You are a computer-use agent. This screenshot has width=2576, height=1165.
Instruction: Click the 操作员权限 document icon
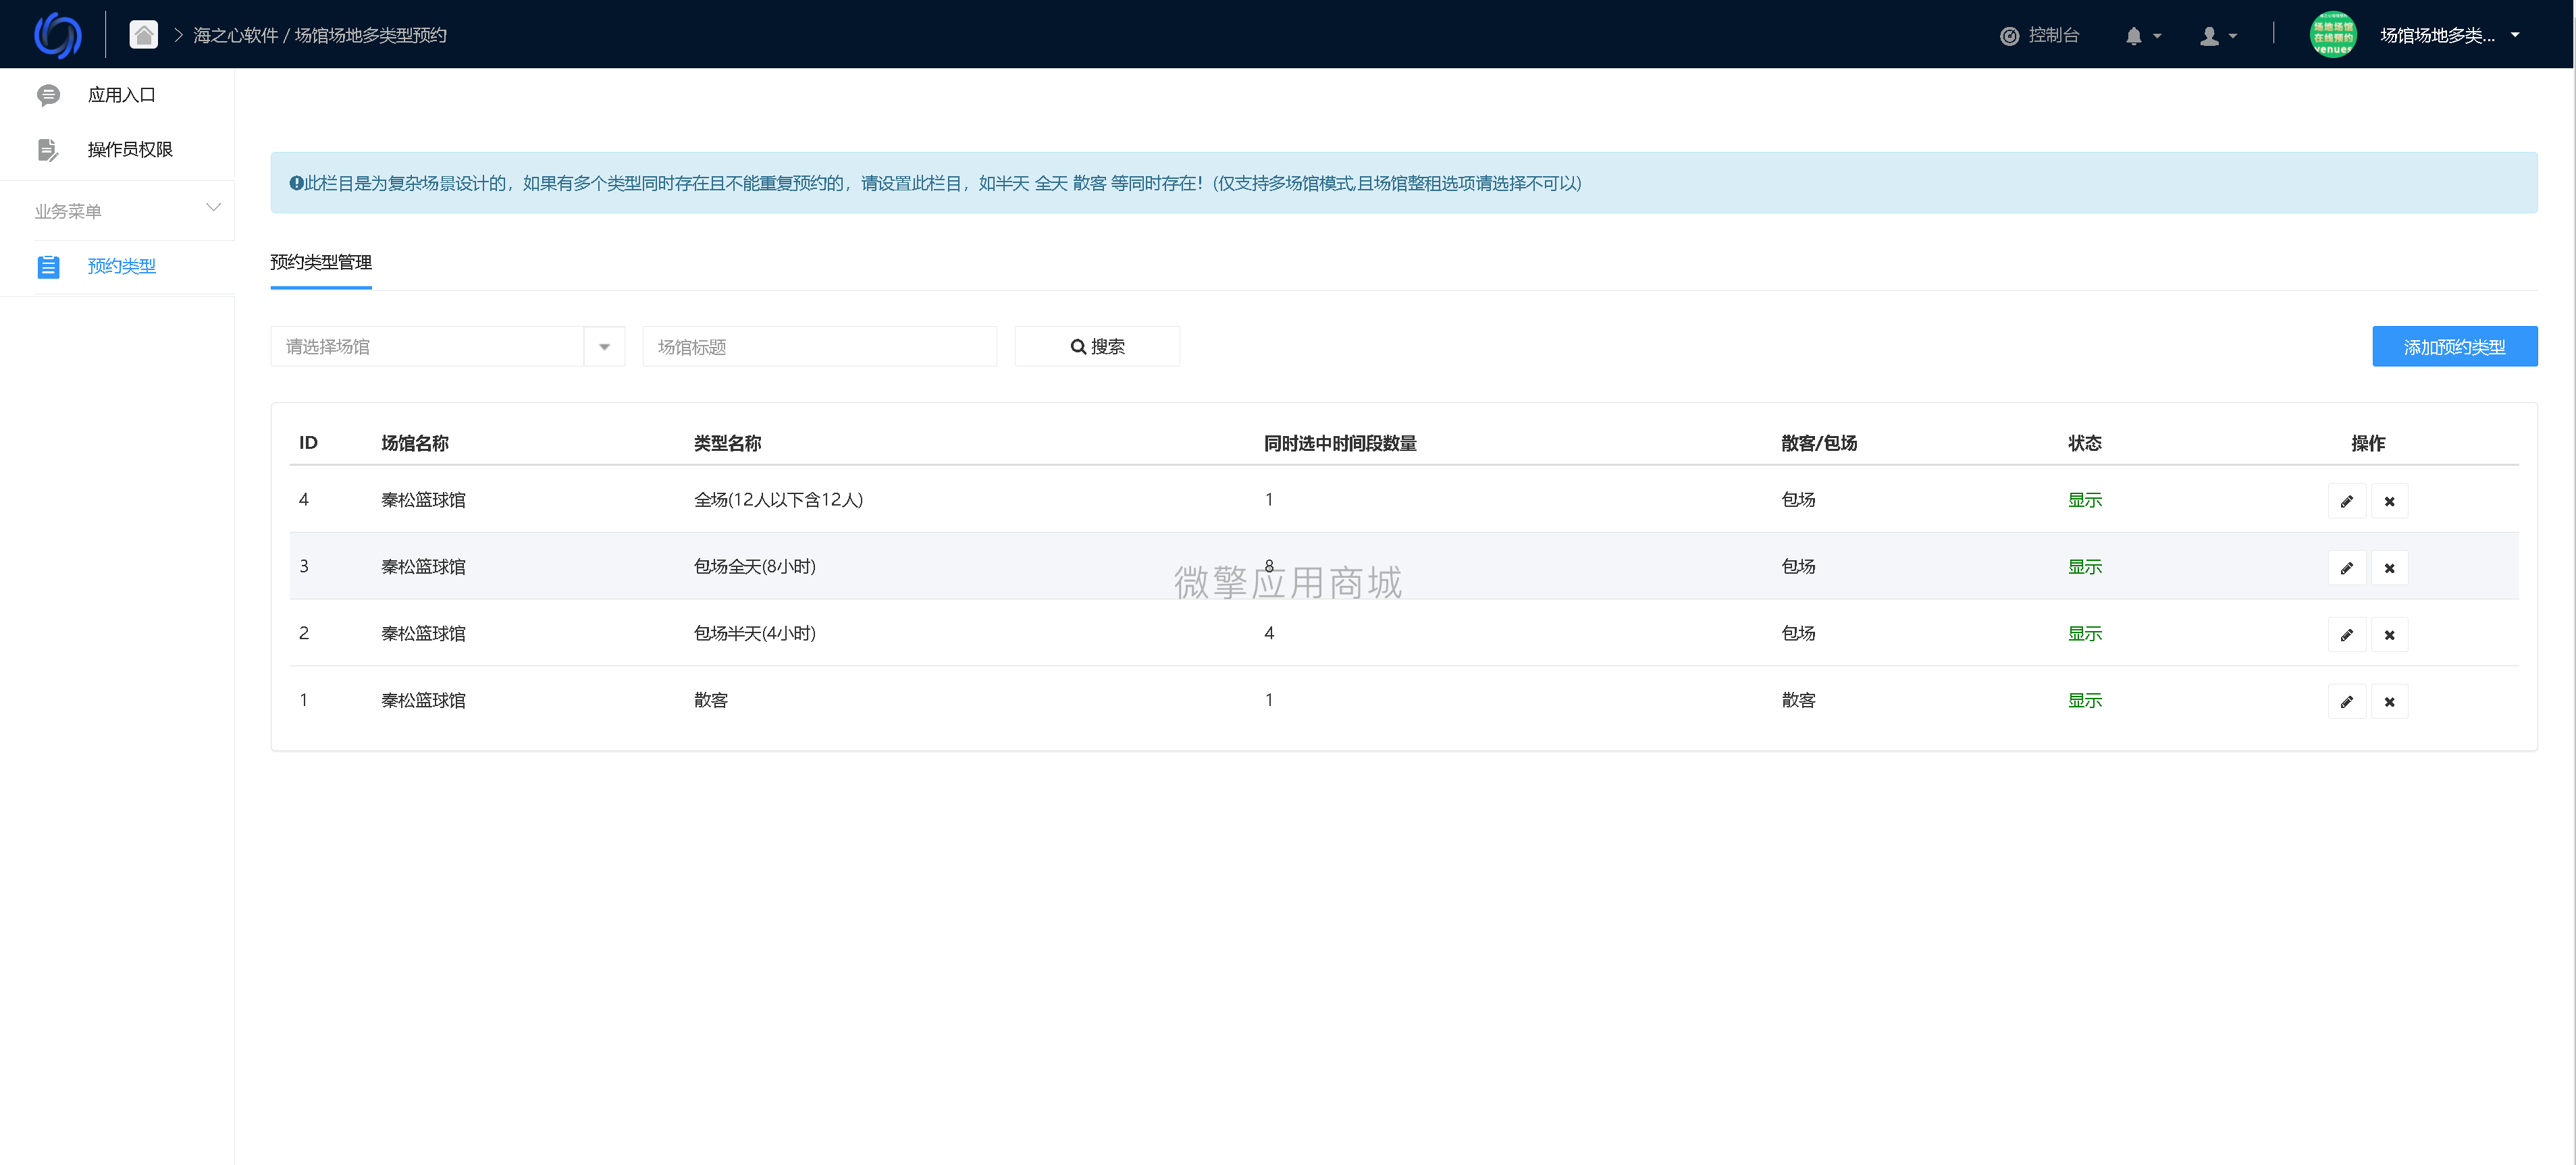point(48,150)
